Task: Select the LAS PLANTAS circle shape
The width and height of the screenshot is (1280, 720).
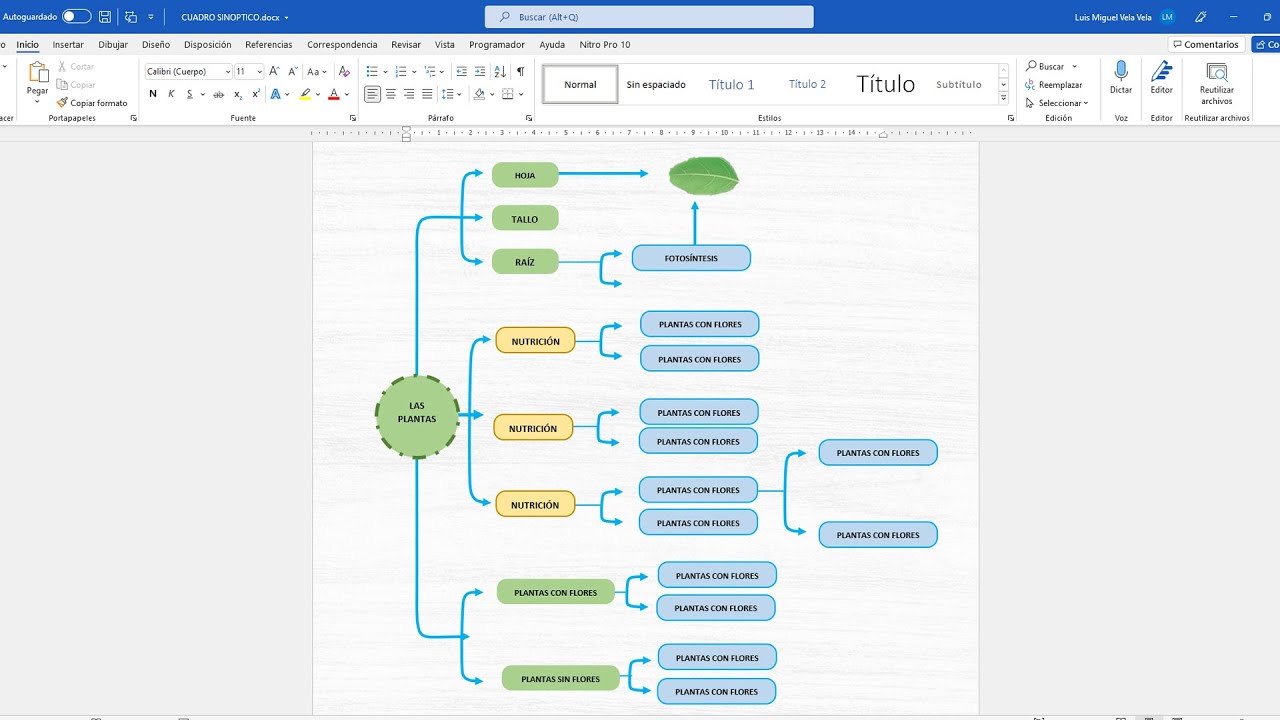Action: [417, 417]
